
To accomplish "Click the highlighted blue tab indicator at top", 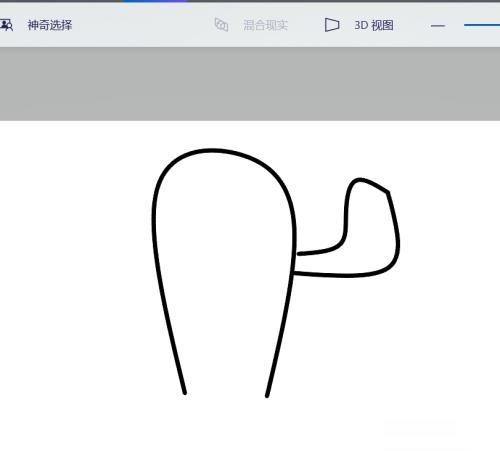I will (155, 1).
